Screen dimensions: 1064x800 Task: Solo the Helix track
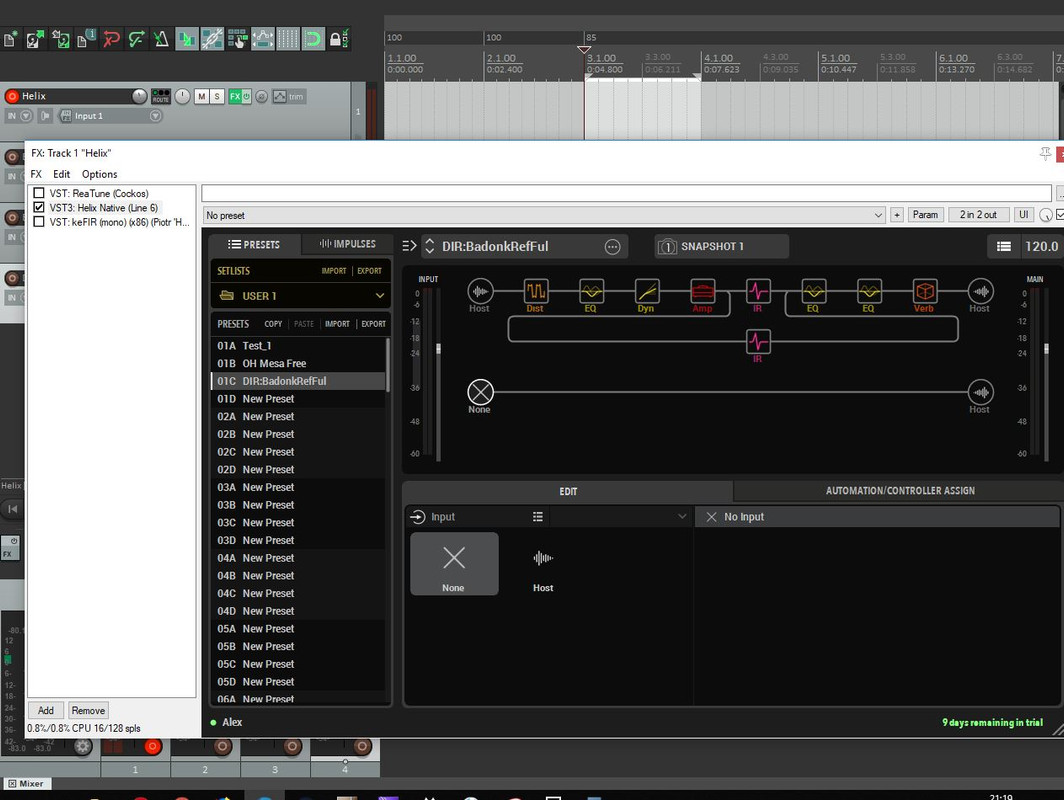tap(216, 96)
